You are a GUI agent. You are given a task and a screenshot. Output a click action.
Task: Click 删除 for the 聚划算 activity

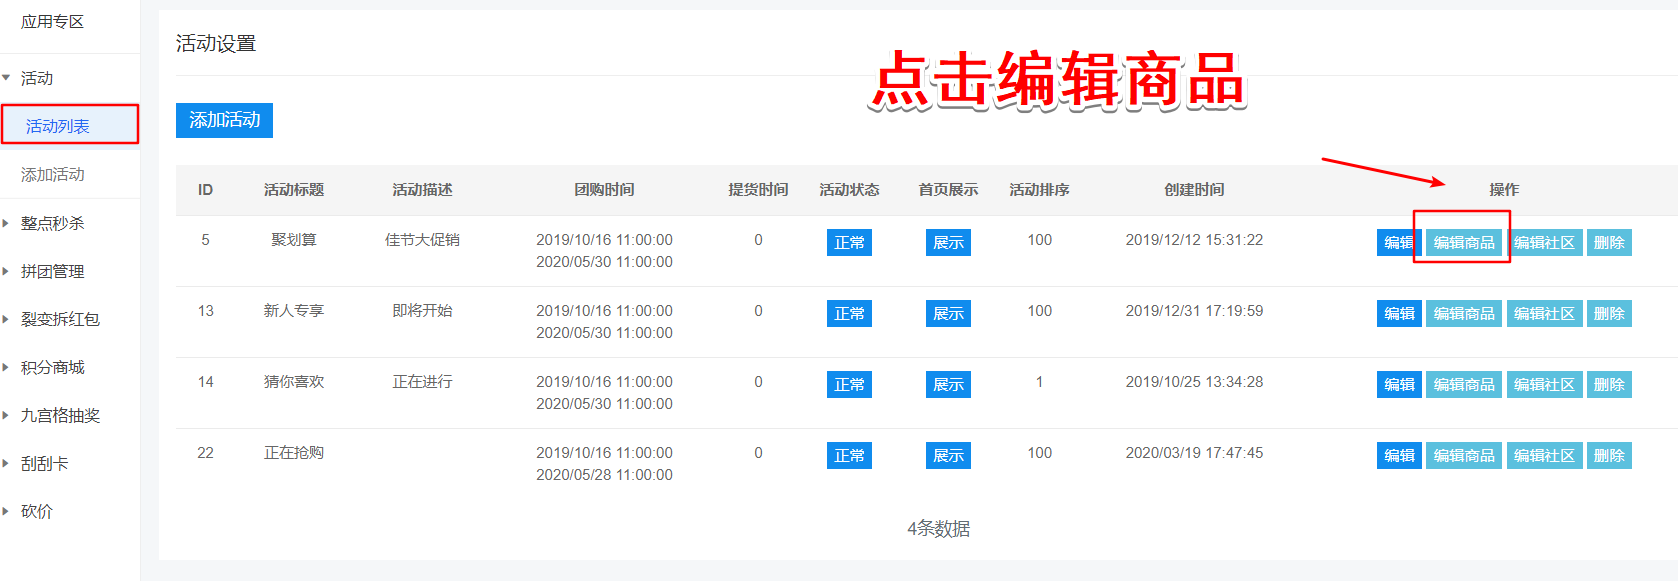tap(1609, 243)
